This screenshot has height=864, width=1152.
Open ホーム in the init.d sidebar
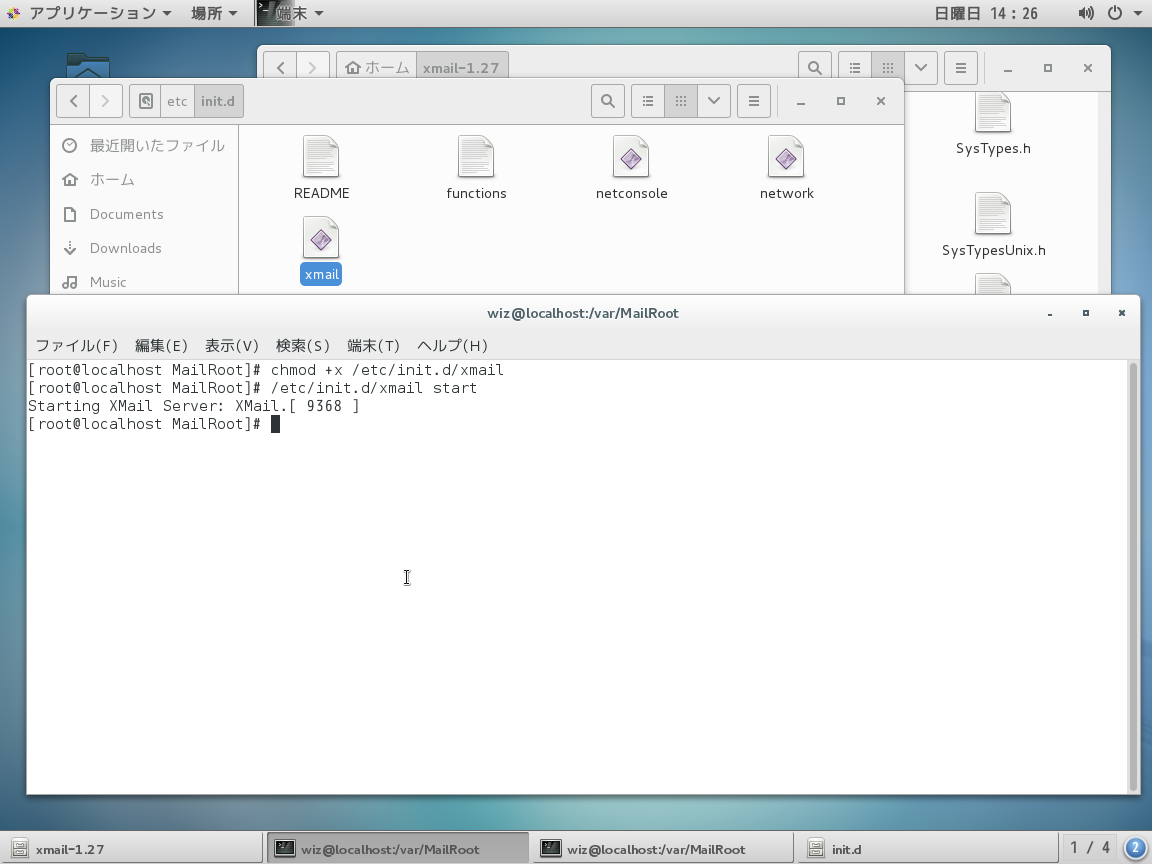(144, 179)
